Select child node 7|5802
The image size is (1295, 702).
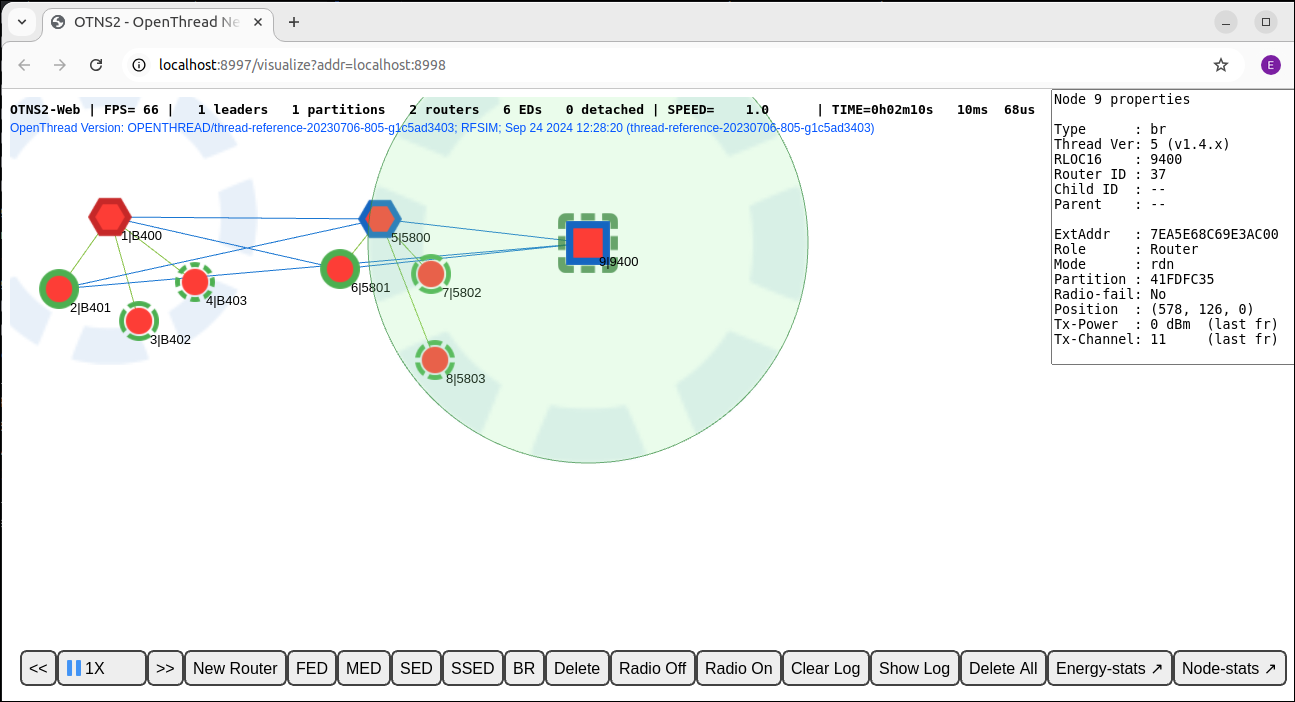pyautogui.click(x=430, y=273)
